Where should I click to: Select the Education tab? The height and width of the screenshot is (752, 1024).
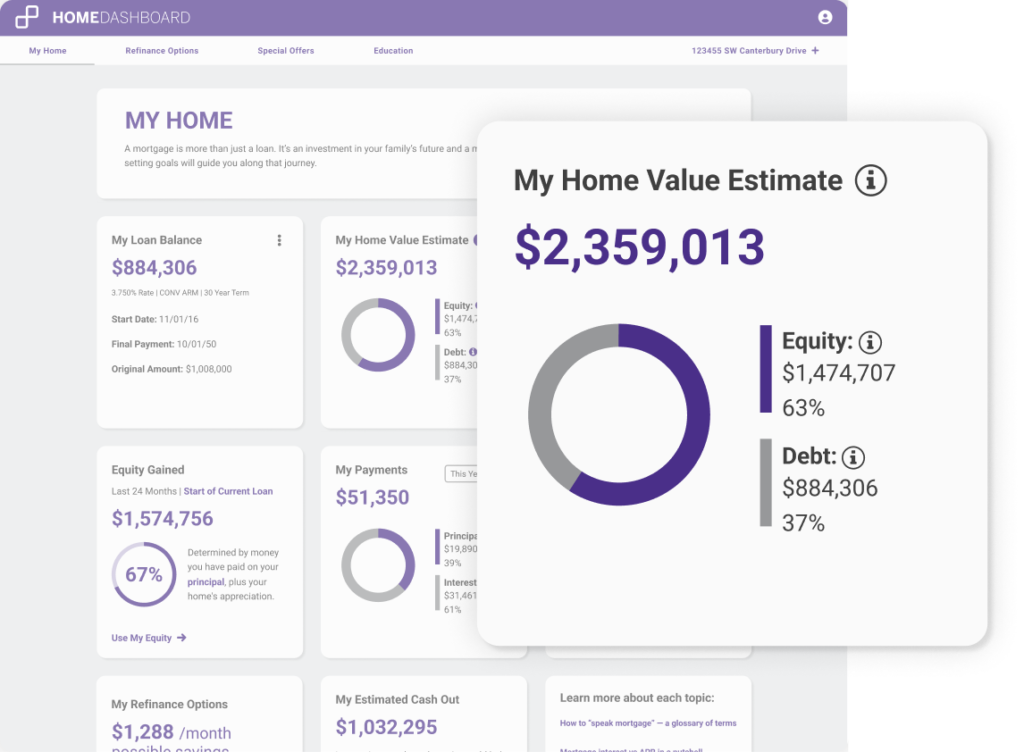pyautogui.click(x=393, y=50)
